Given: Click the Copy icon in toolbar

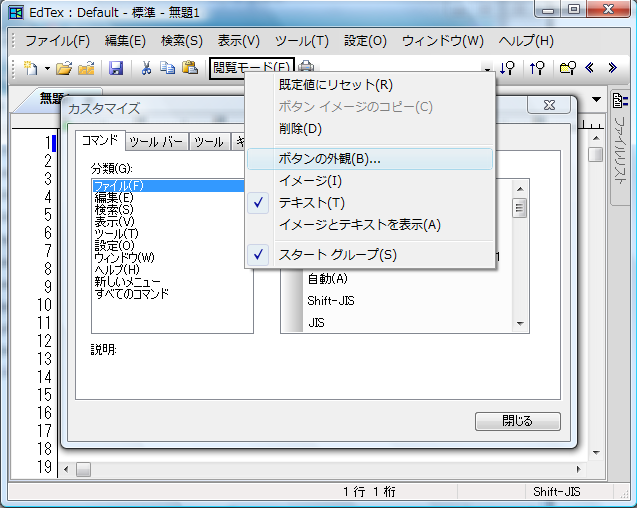Looking at the screenshot, I should 167,68.
